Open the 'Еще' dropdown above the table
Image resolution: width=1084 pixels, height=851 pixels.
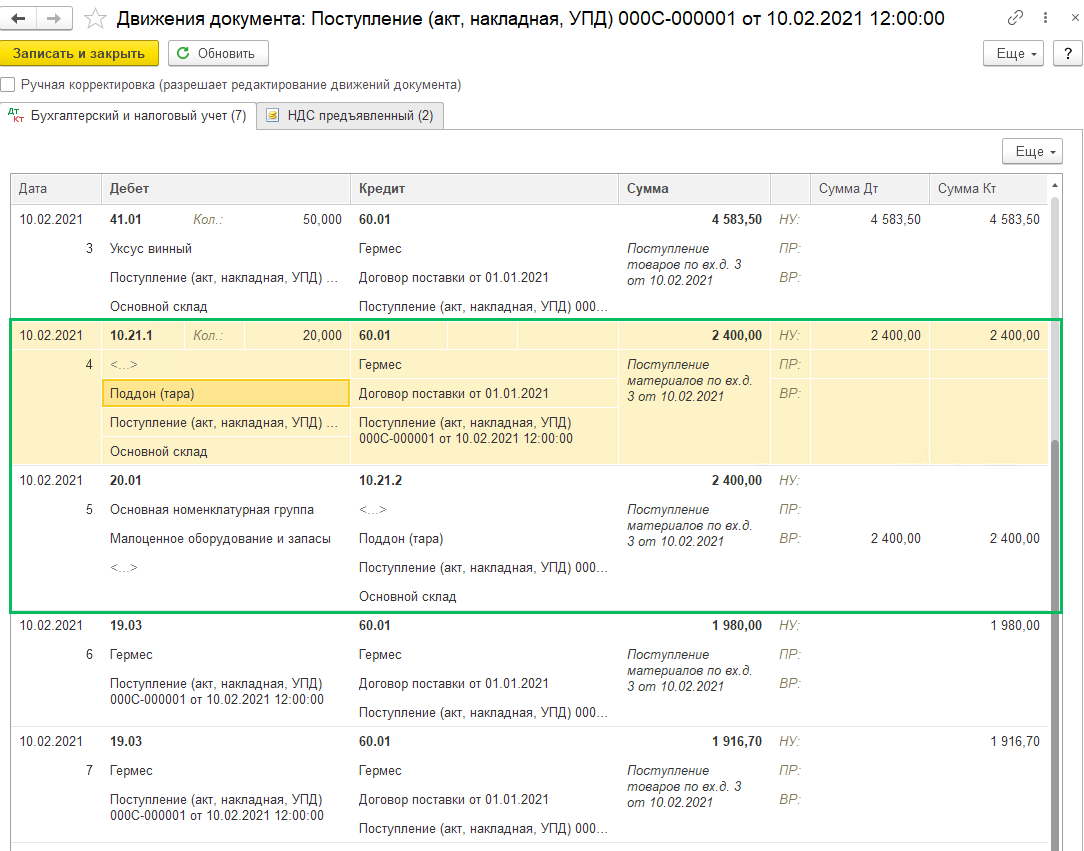1032,151
